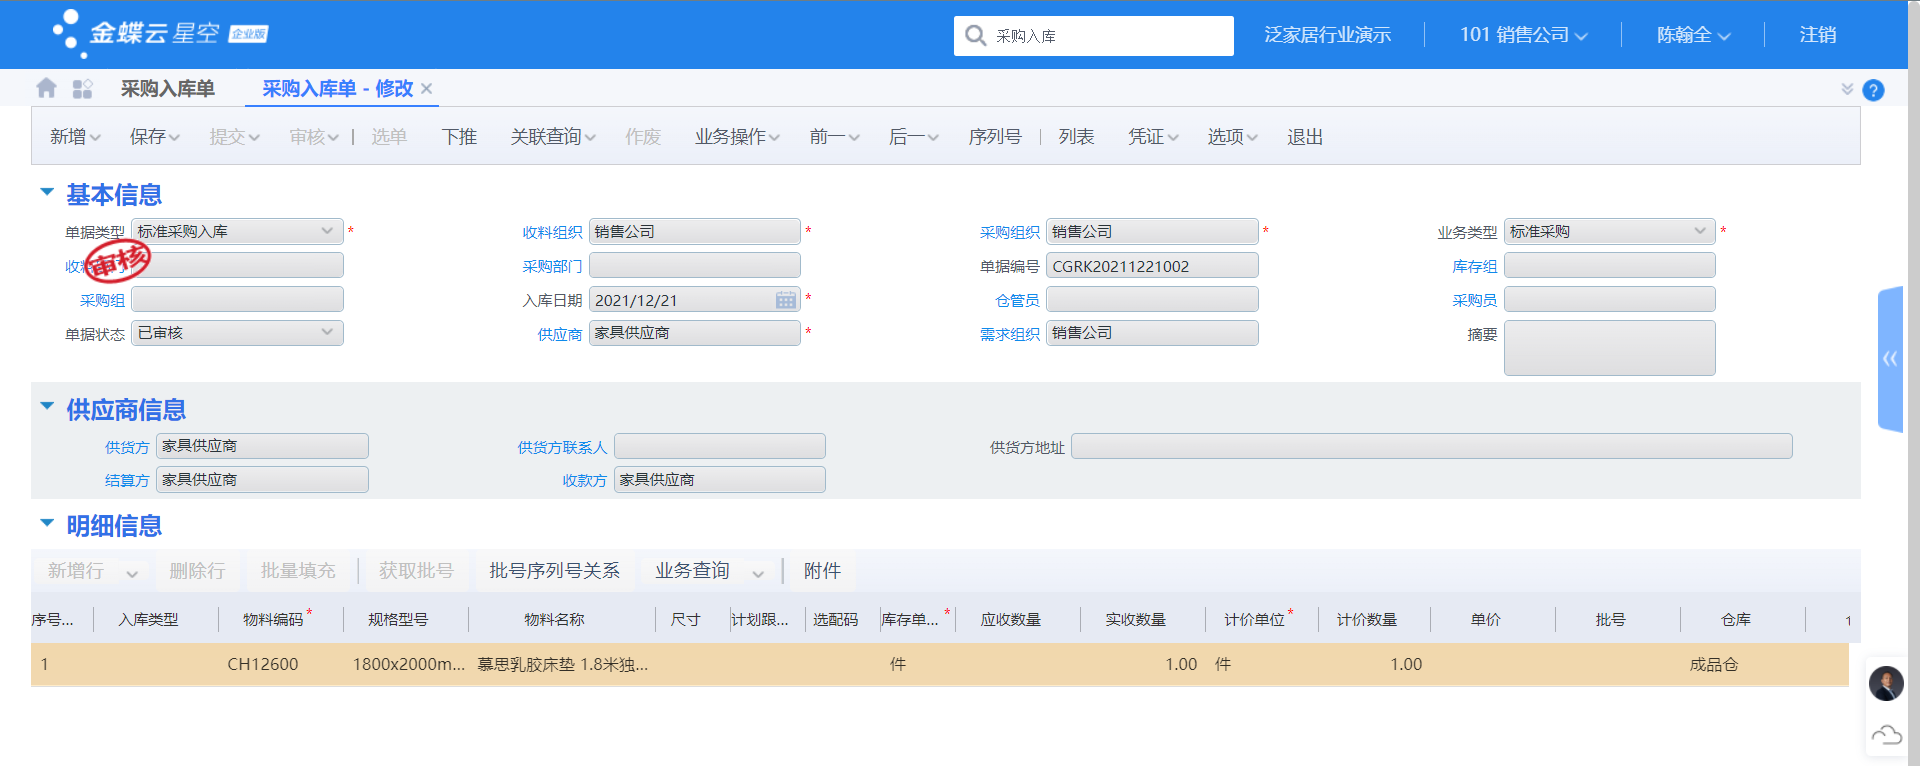This screenshot has height=766, width=1920.
Task: Click the 金蝶云星空 logo
Action: coord(160,34)
